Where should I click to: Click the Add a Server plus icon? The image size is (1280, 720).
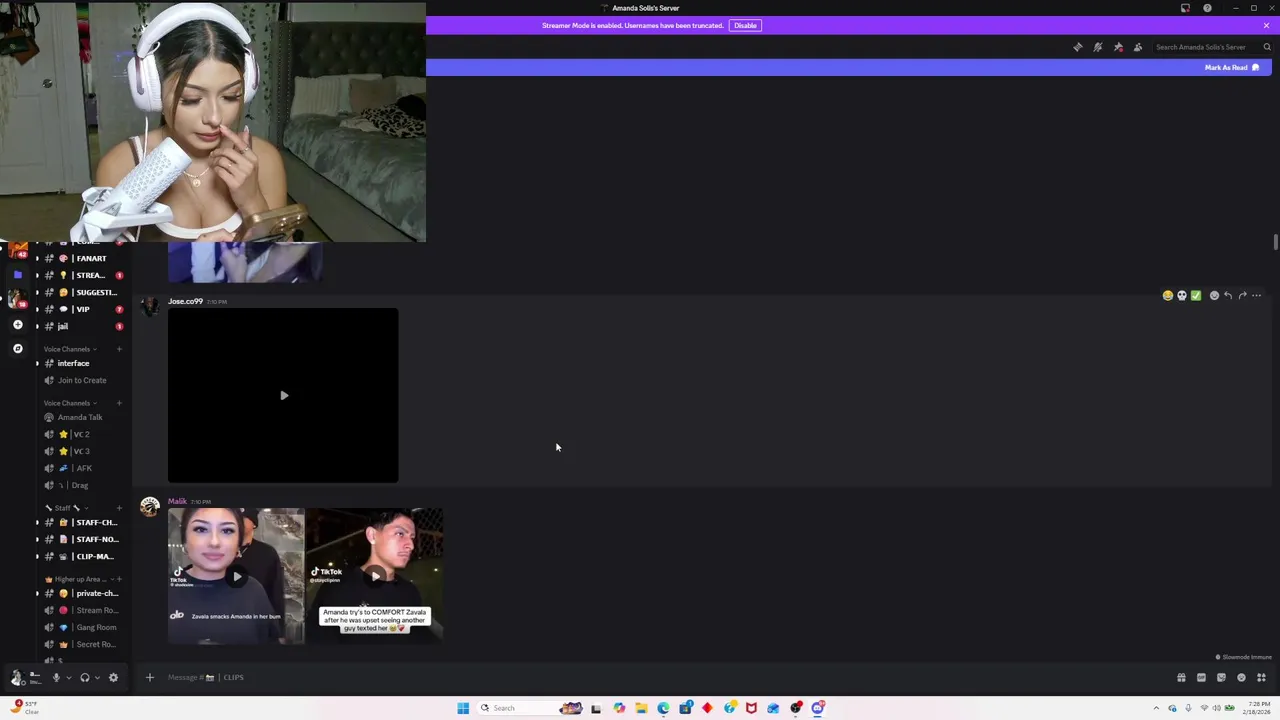pos(17,324)
